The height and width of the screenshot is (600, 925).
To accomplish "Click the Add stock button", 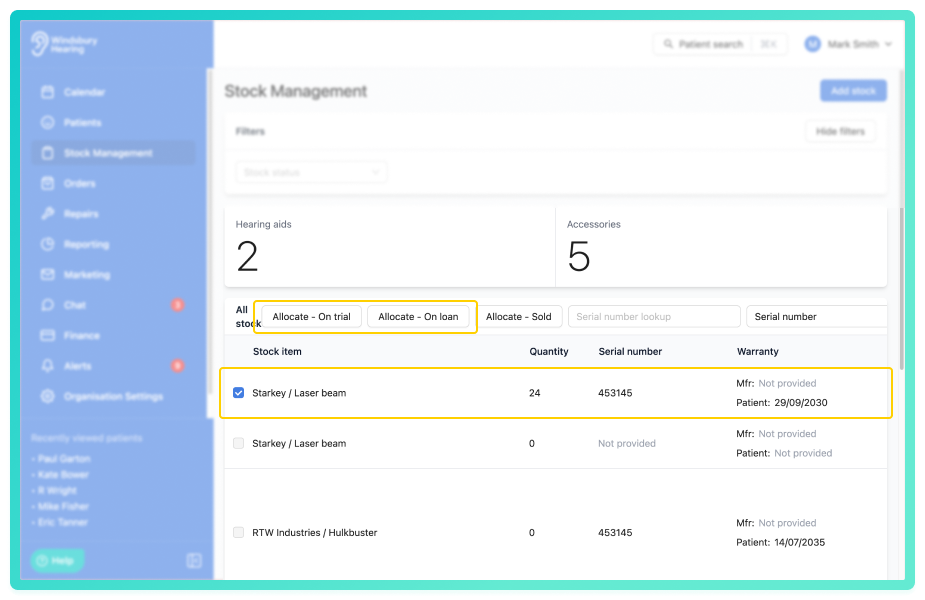I will tap(853, 91).
